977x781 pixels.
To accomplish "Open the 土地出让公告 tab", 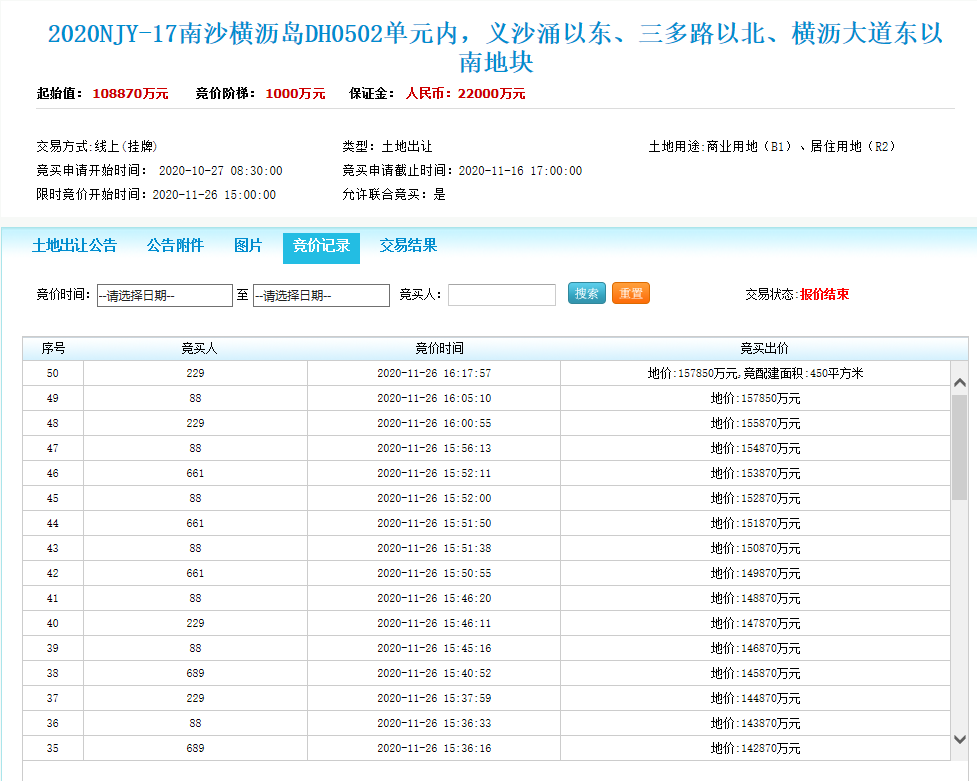I will 74,246.
